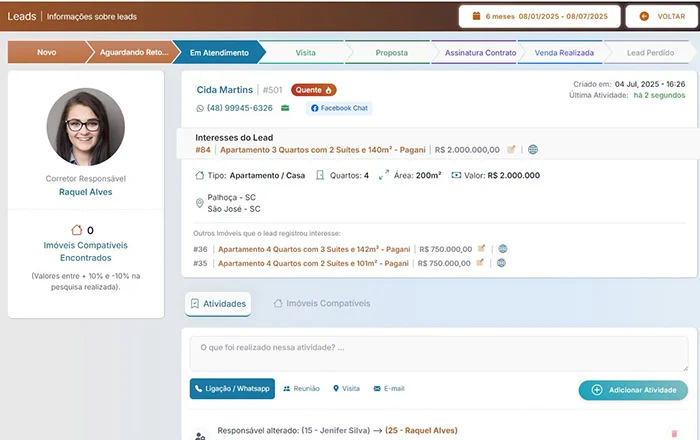700x440 pixels.
Task: Delete the Responsável alterado activity entry
Action: pyautogui.click(x=674, y=434)
